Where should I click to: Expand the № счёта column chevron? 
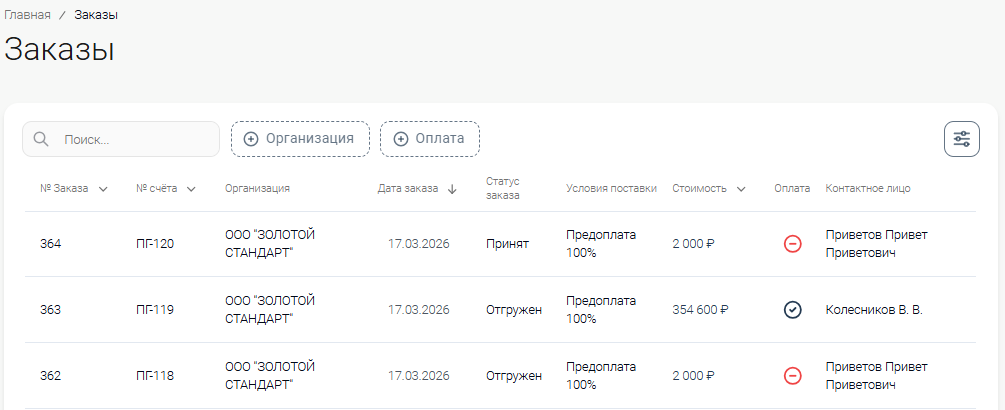point(191,189)
